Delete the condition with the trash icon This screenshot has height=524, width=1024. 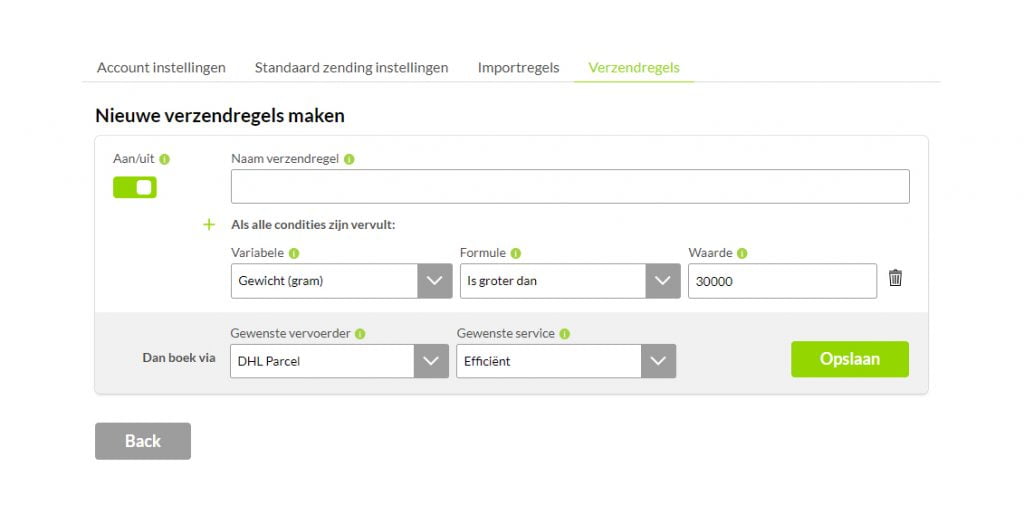(x=895, y=278)
